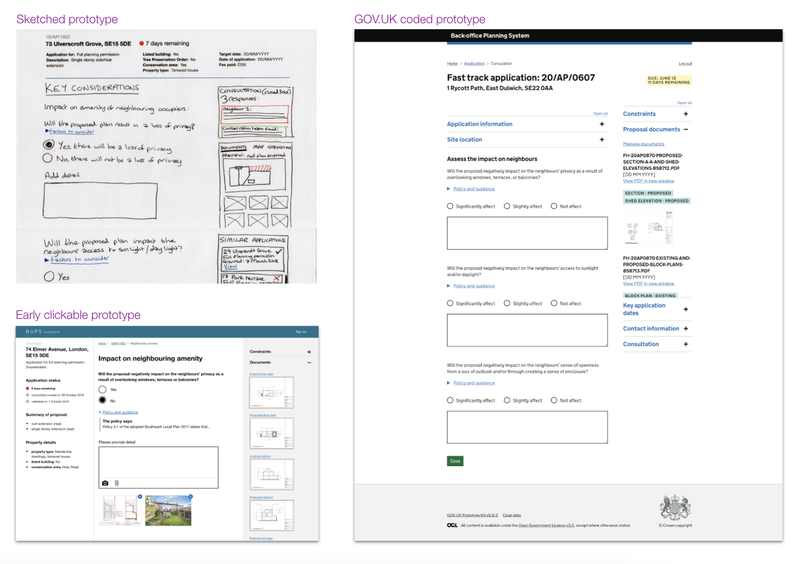Click 'Open all' above Constraints in the sidebar
800x564 pixels.
(x=684, y=103)
